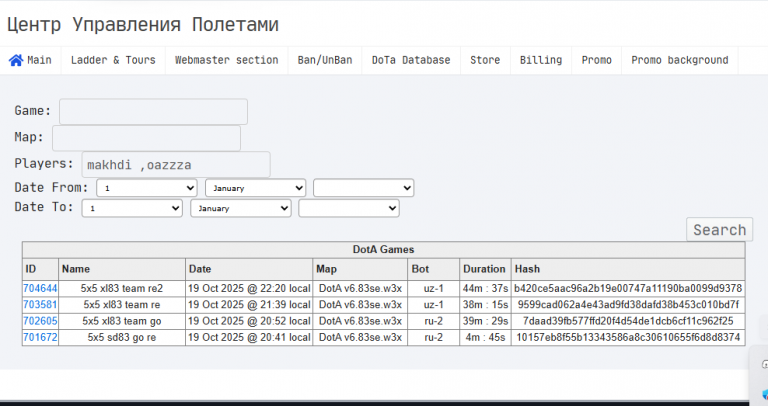Viewport: 768px width, 406px height.
Task: Open the Promo menu item
Action: click(x=597, y=60)
